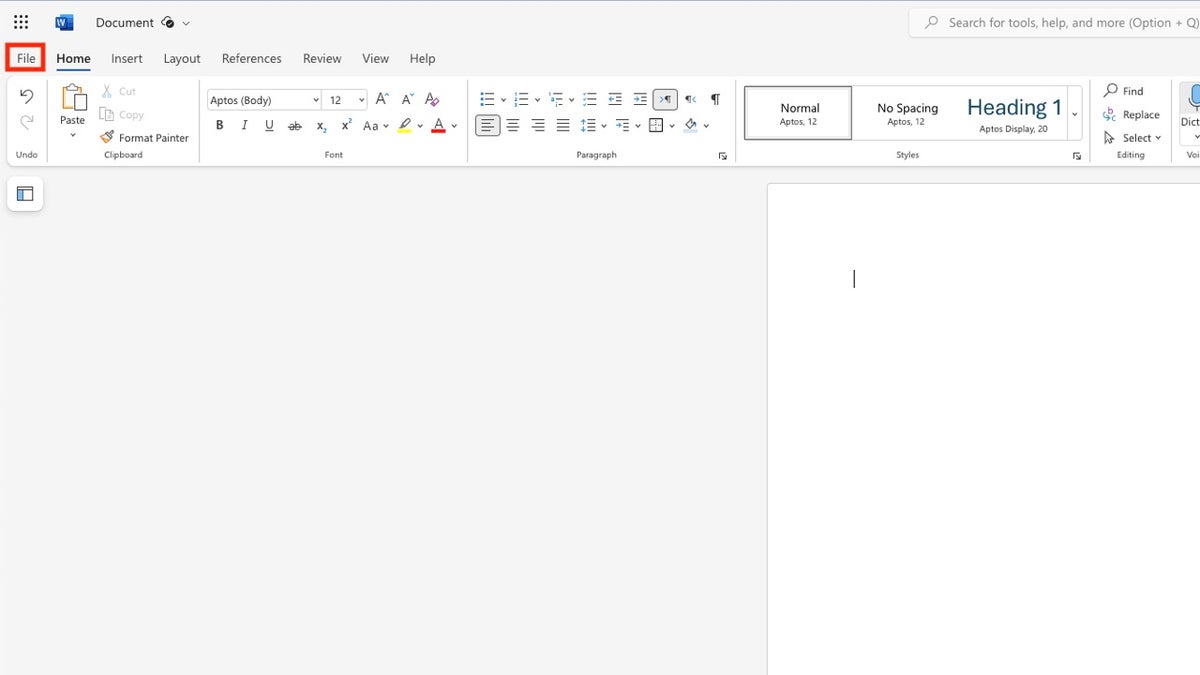
Task: Apply the Normal style
Action: (x=799, y=113)
